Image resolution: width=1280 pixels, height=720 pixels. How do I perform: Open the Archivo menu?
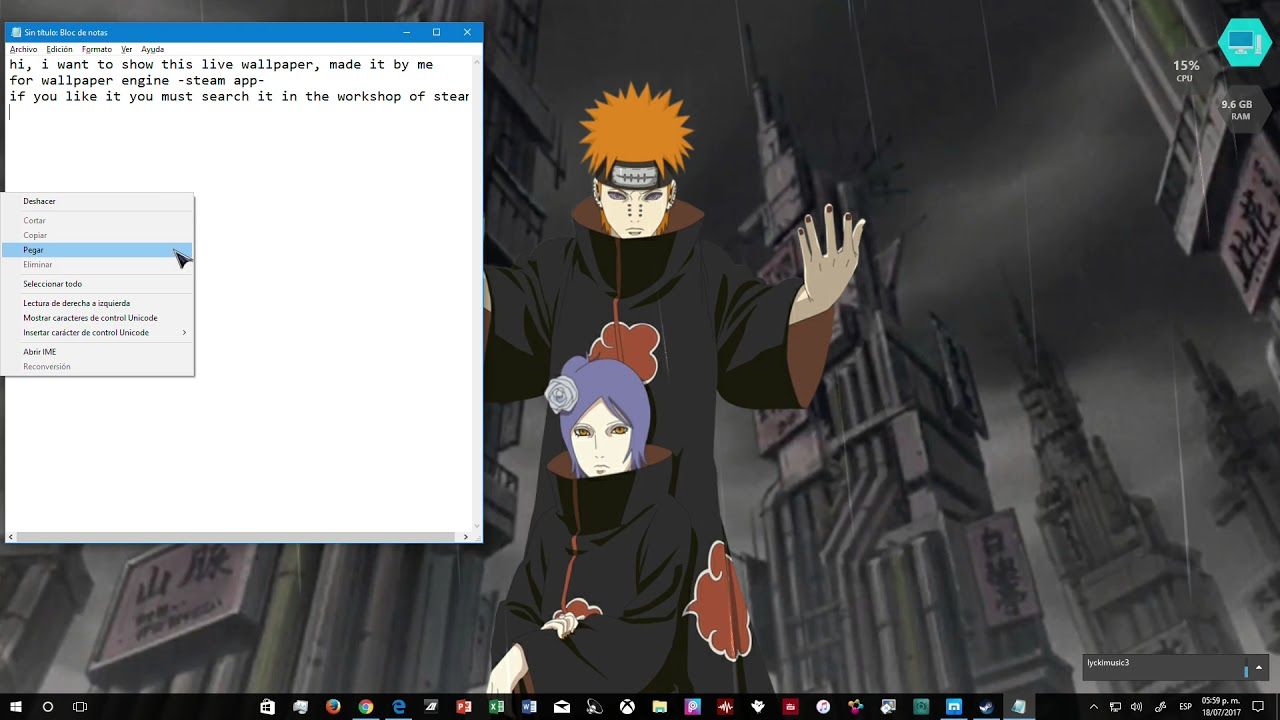(x=23, y=49)
